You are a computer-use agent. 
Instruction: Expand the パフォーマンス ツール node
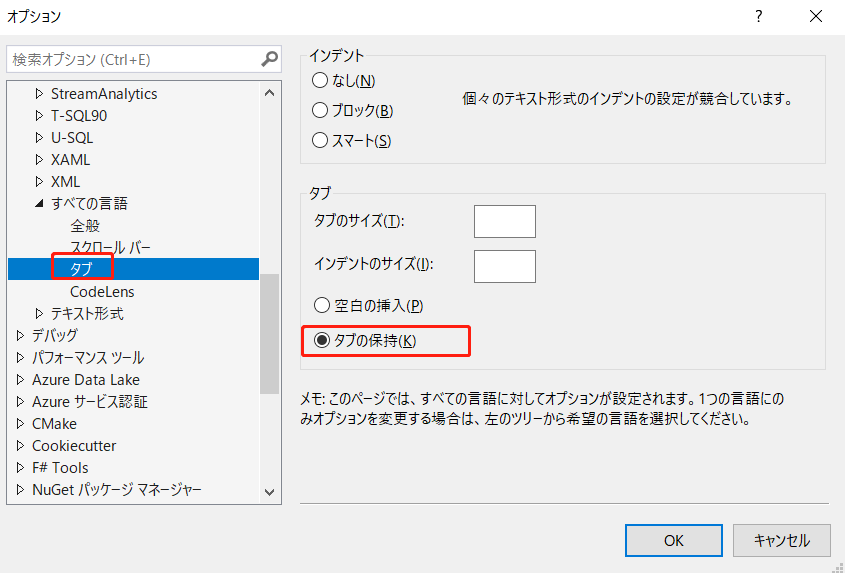coord(20,357)
